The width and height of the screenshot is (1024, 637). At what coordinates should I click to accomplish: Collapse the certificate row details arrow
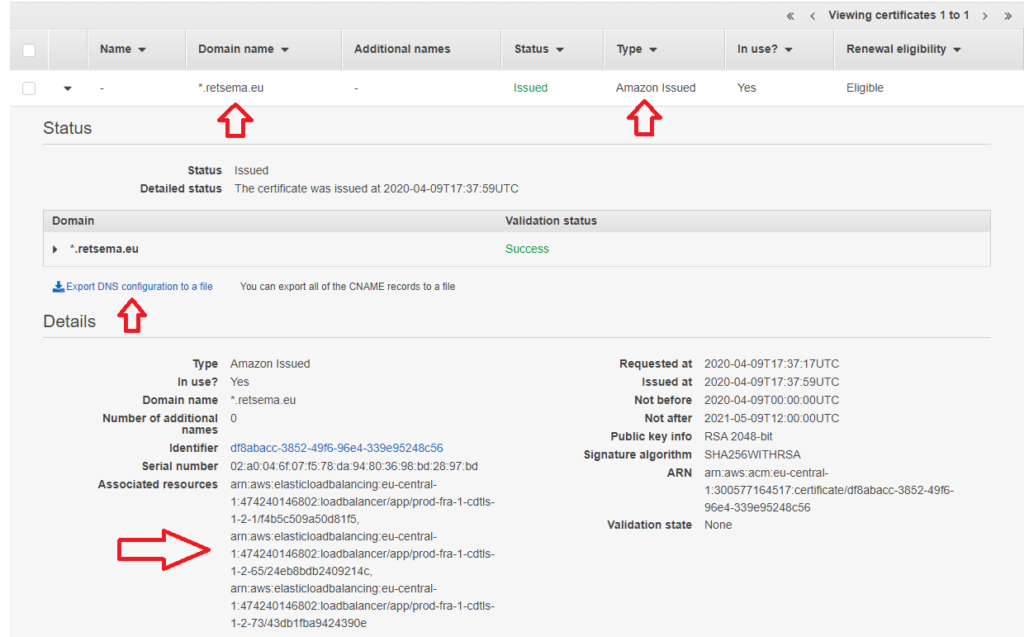click(x=68, y=88)
